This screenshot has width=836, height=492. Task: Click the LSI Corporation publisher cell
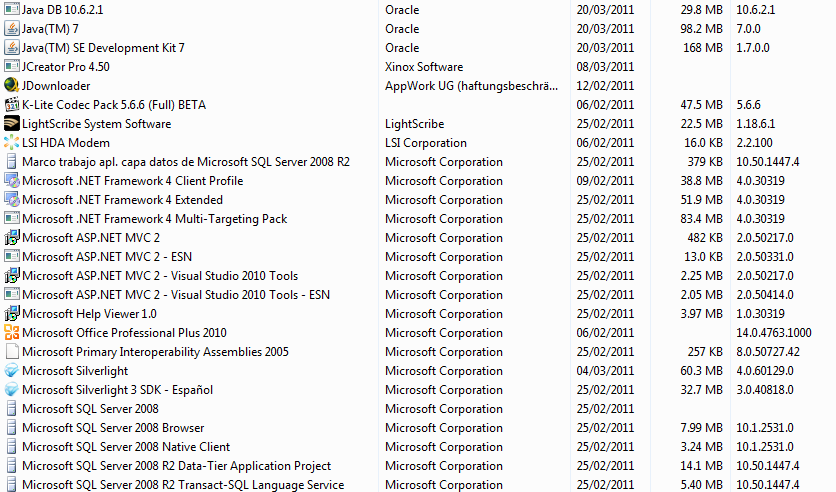pos(425,143)
